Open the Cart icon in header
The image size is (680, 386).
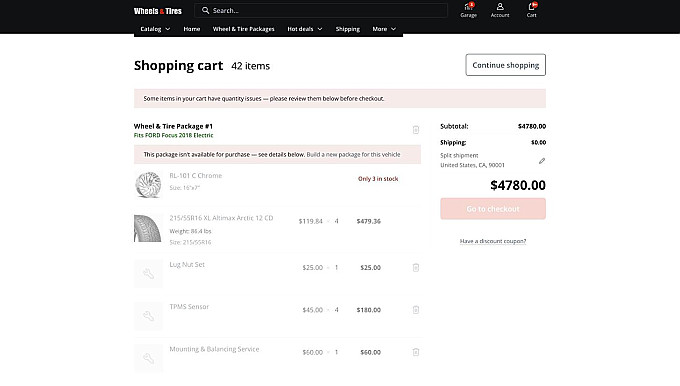(532, 10)
